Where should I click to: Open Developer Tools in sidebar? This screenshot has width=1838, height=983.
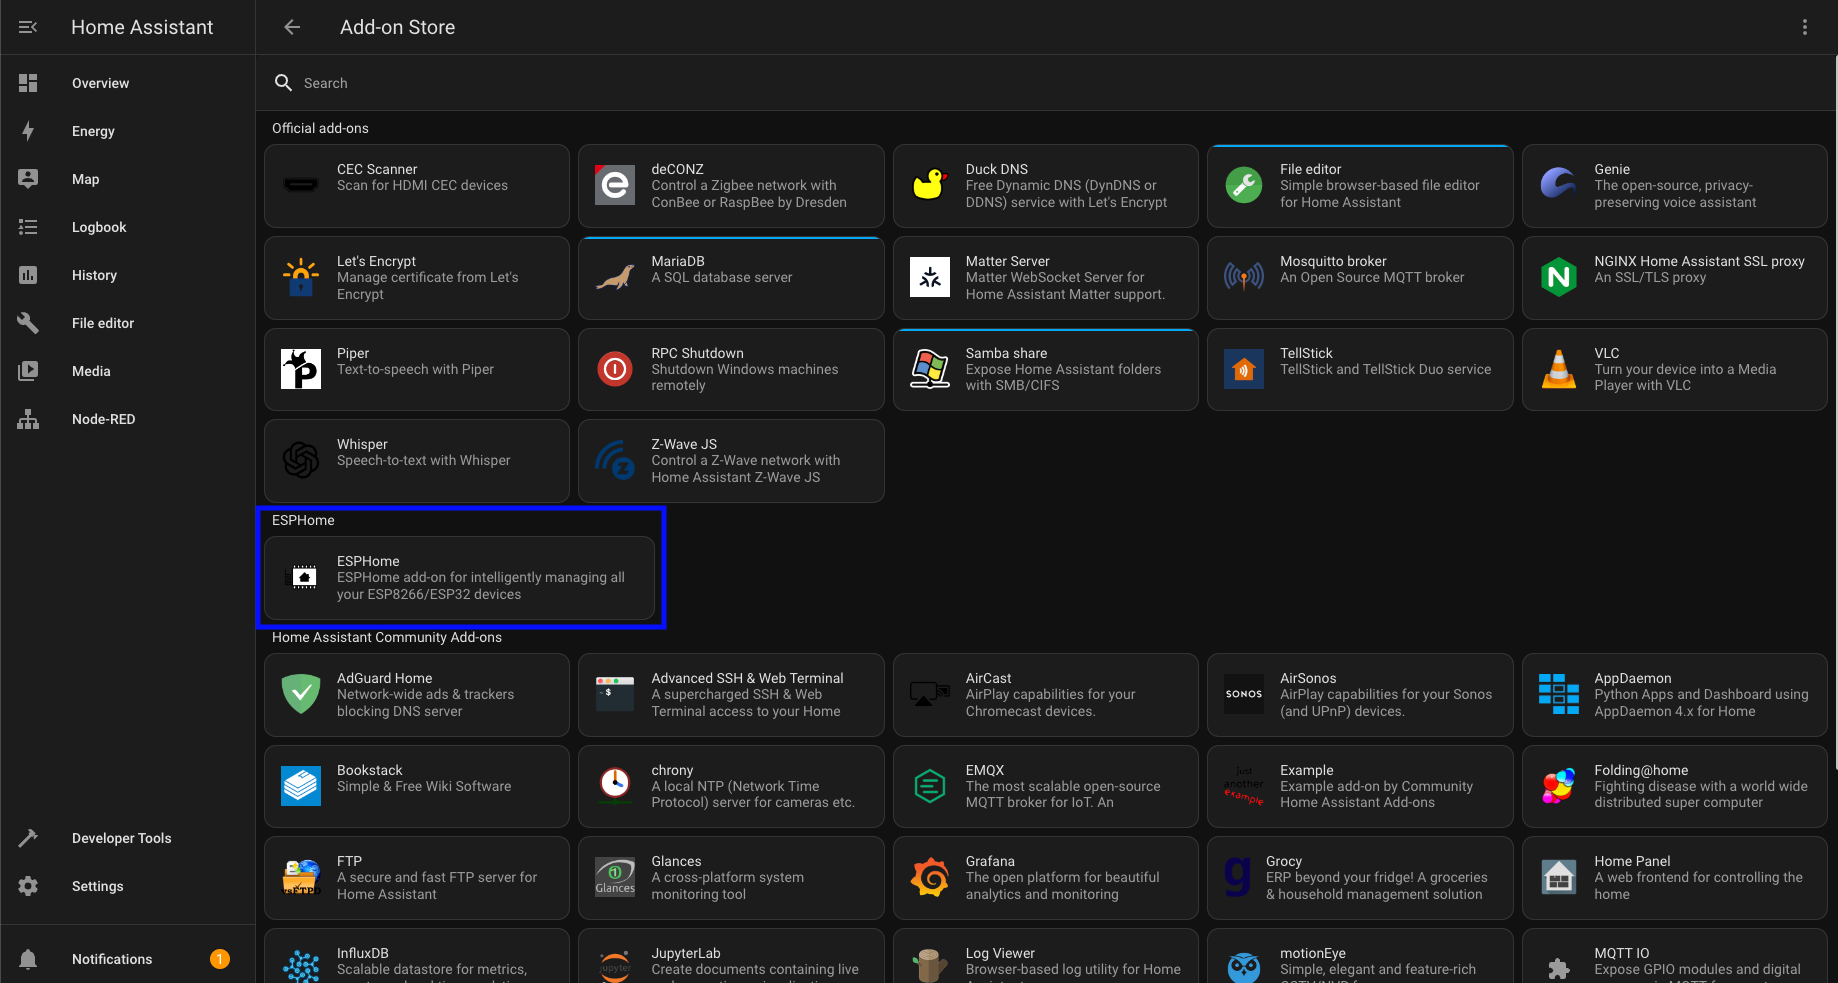pos(121,838)
